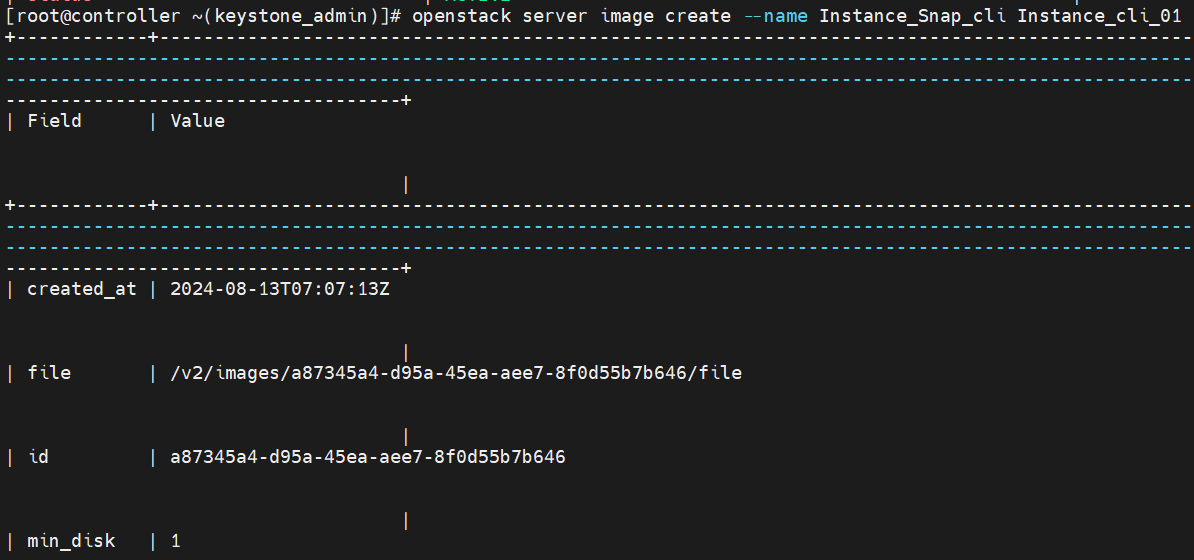The height and width of the screenshot is (560, 1194).
Task: Click the created_at field label
Action: pyautogui.click(x=82, y=289)
